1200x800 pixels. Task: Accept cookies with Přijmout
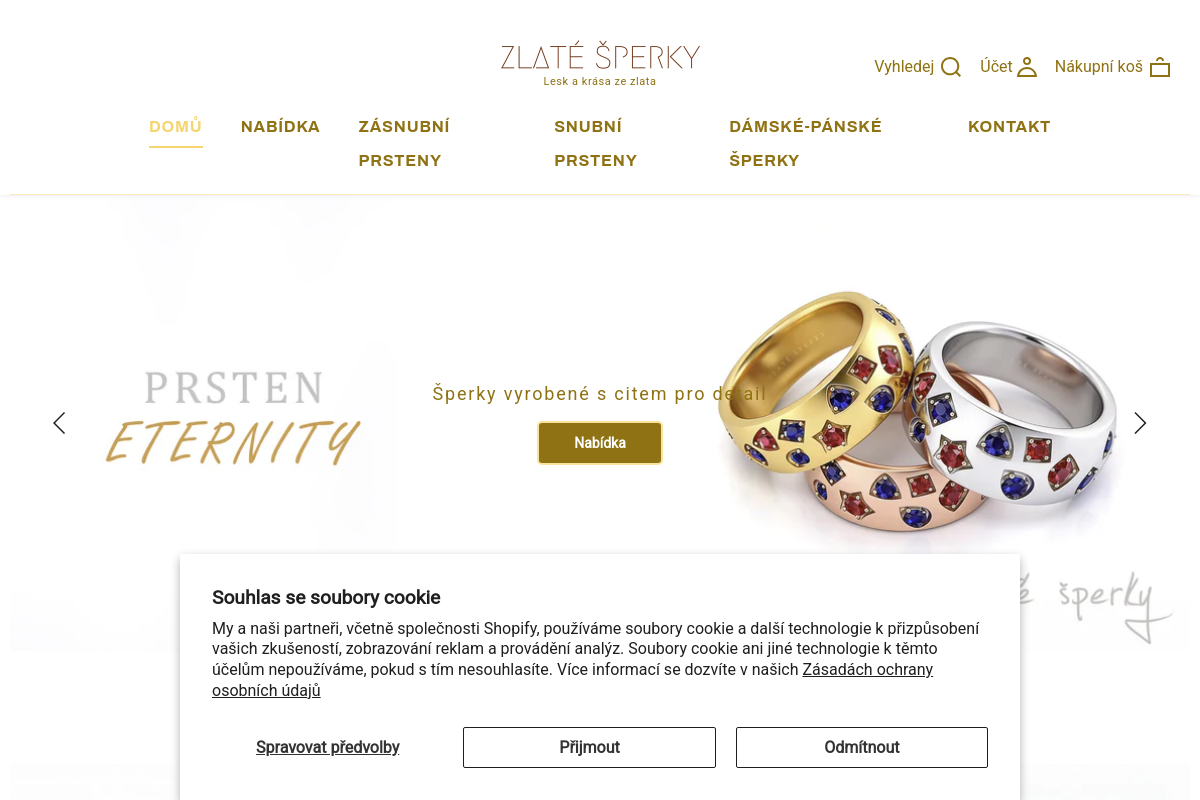point(589,747)
